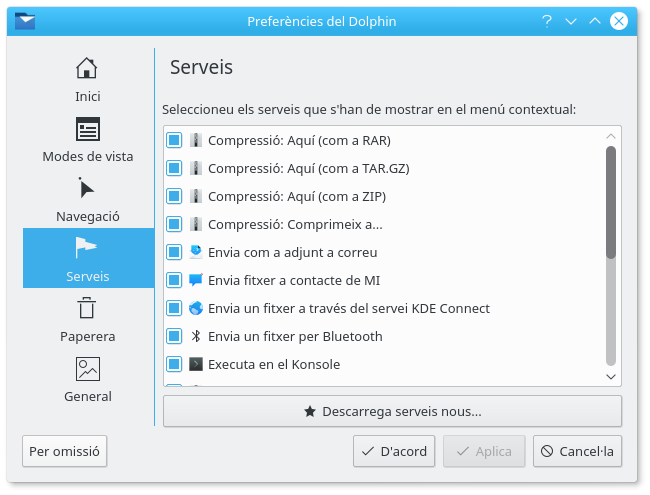
Task: Click the KDE Connect service icon
Action: pos(196,308)
